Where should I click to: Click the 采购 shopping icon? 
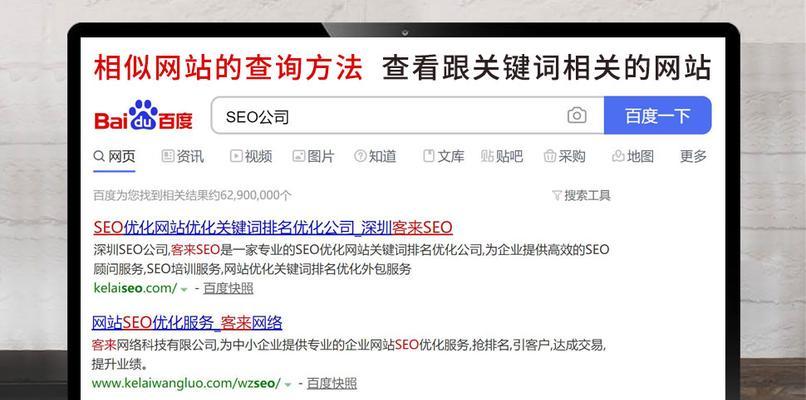point(550,156)
